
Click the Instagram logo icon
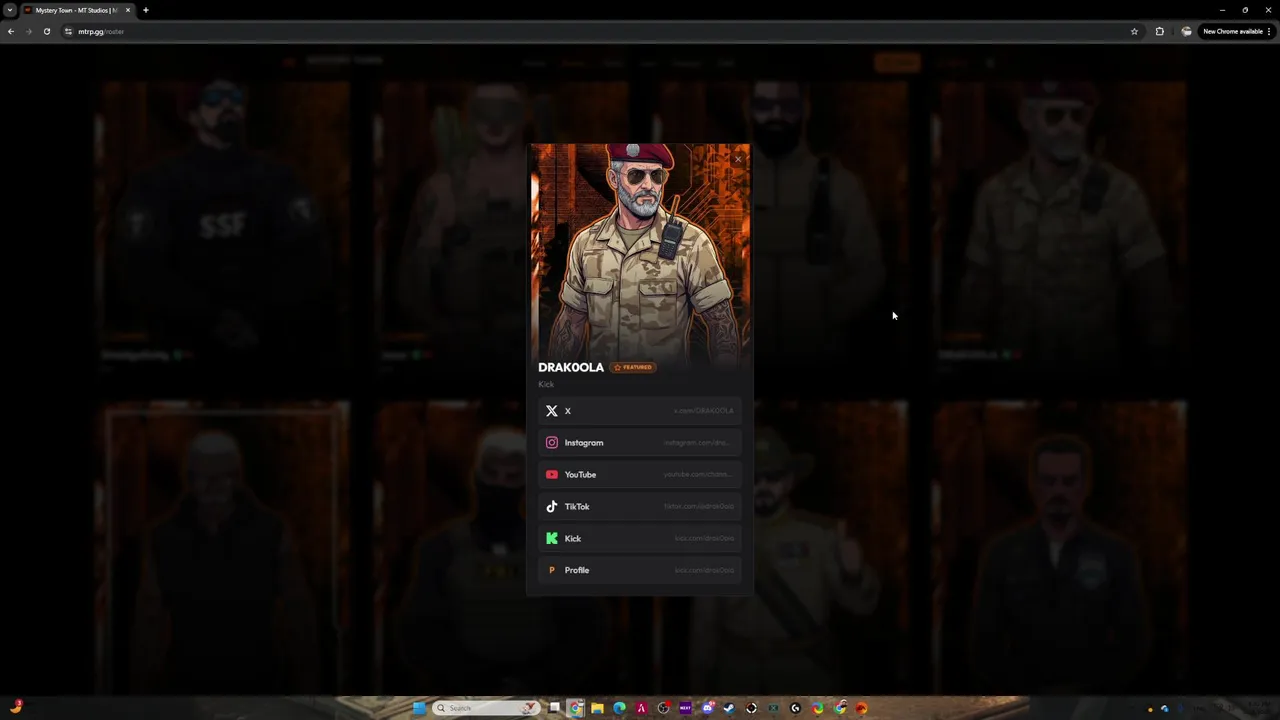[552, 443]
